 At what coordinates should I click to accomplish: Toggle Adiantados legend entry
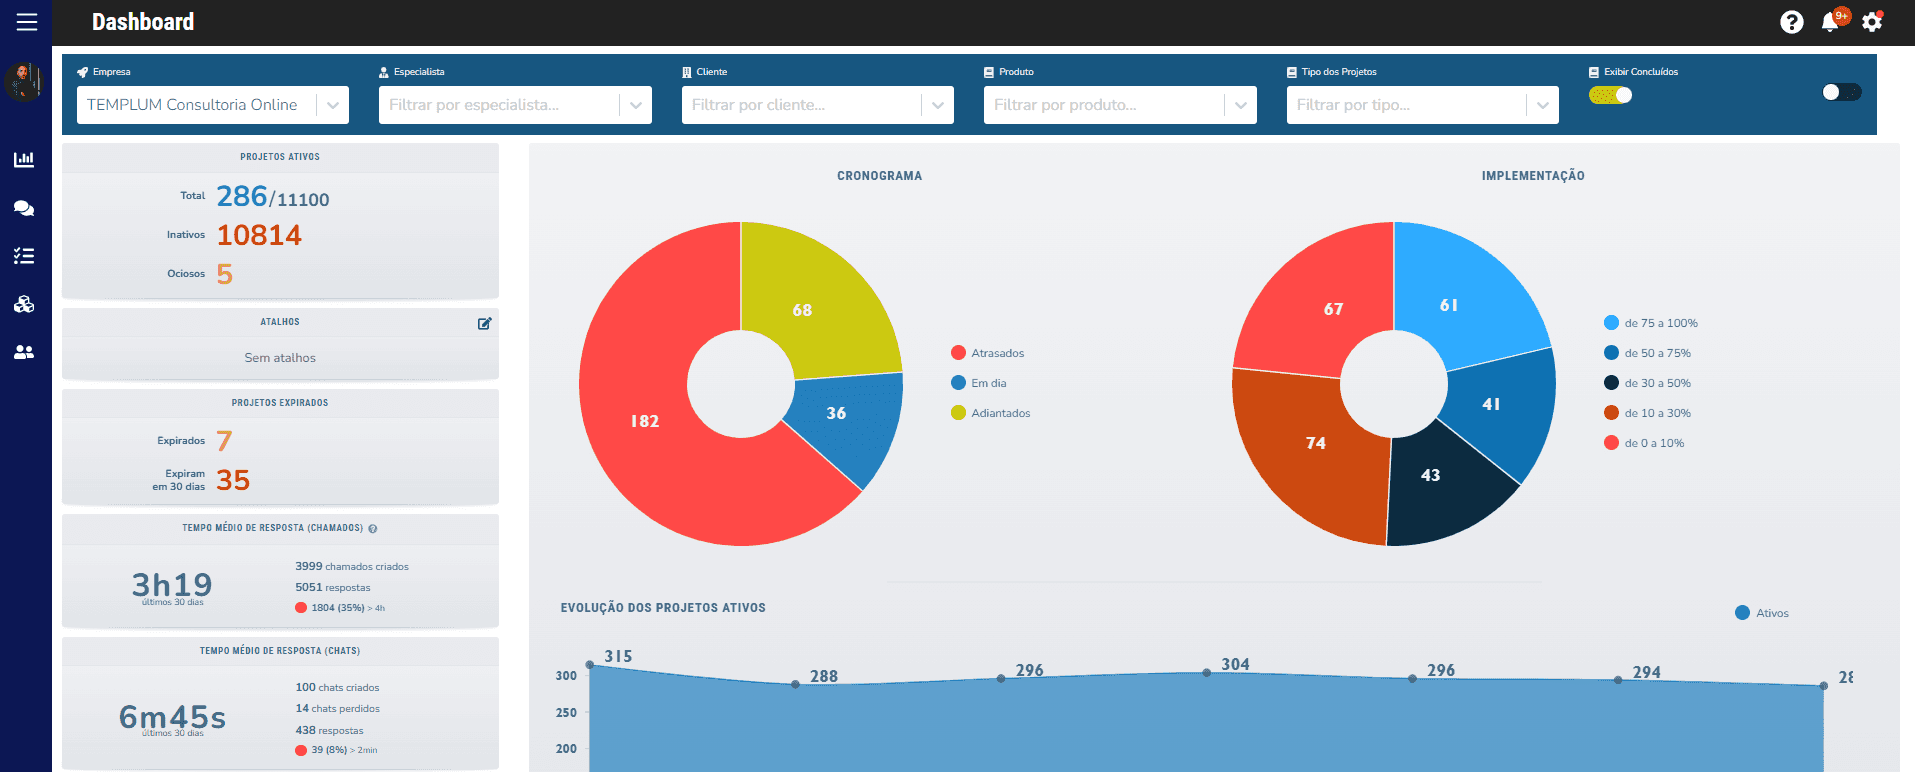point(991,413)
